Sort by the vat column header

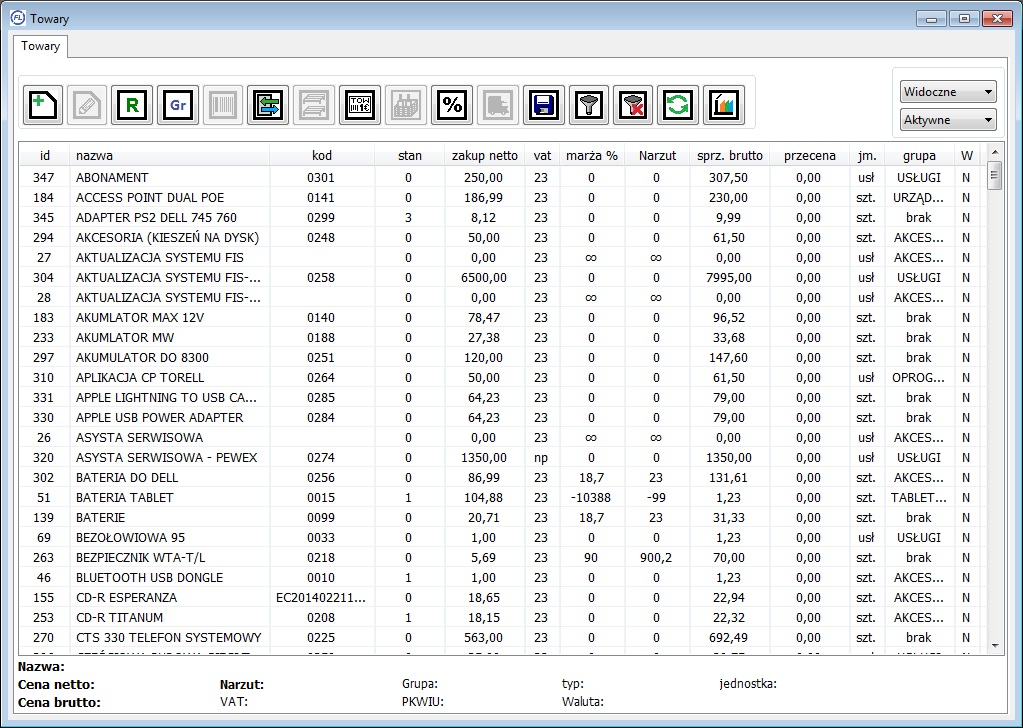[542, 156]
